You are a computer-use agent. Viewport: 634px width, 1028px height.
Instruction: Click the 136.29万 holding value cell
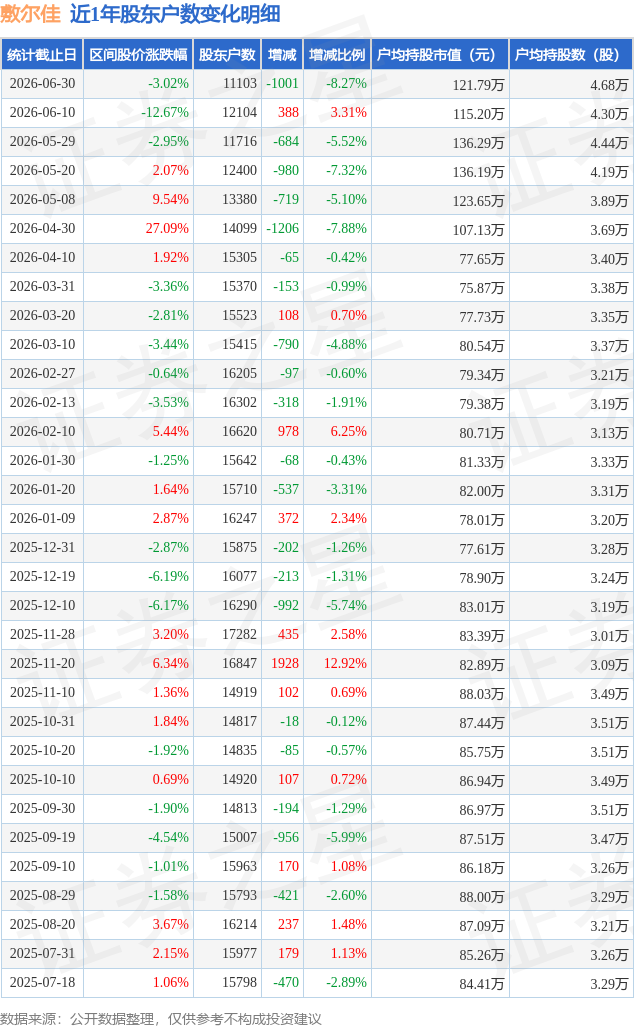[479, 142]
